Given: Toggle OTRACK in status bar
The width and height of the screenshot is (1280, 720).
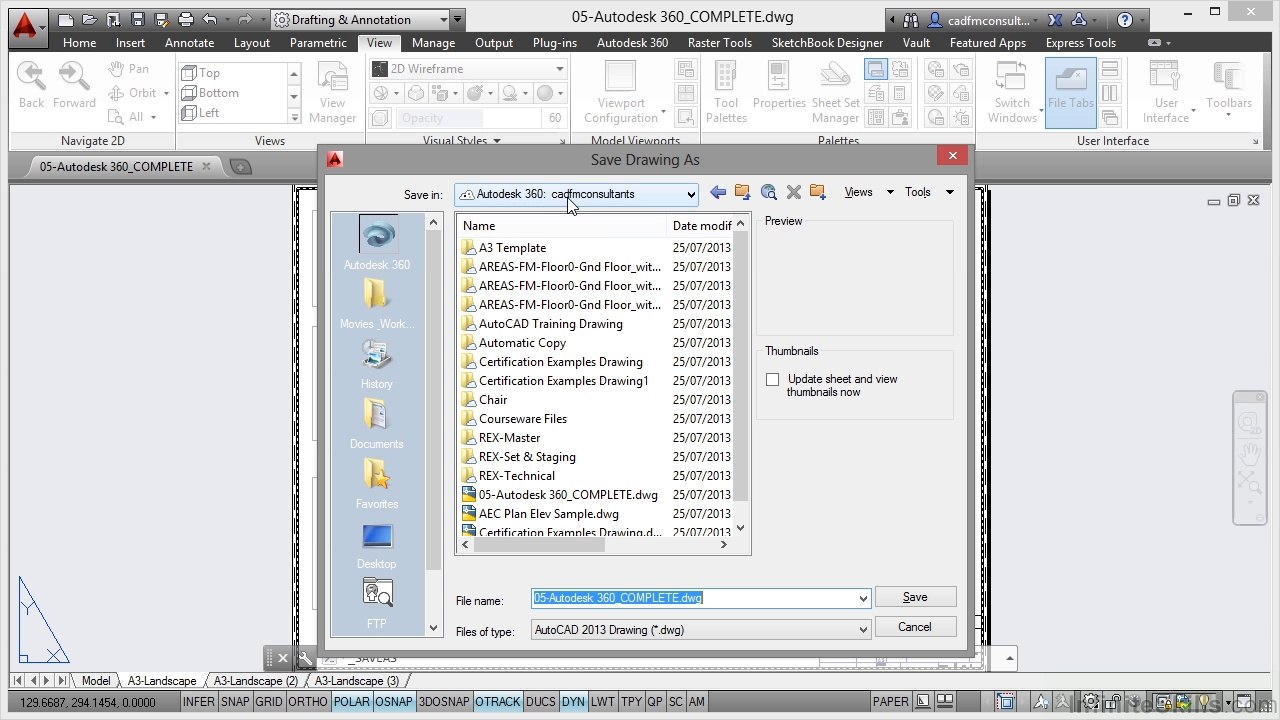Looking at the screenshot, I should [497, 702].
